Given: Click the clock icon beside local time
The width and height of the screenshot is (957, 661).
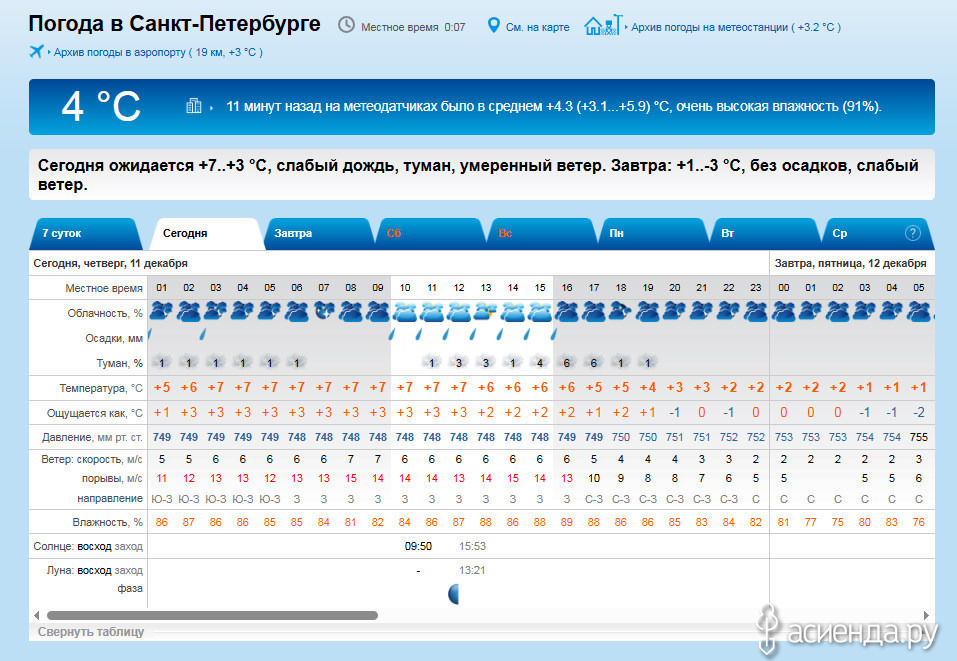Looking at the screenshot, I should pyautogui.click(x=346, y=25).
